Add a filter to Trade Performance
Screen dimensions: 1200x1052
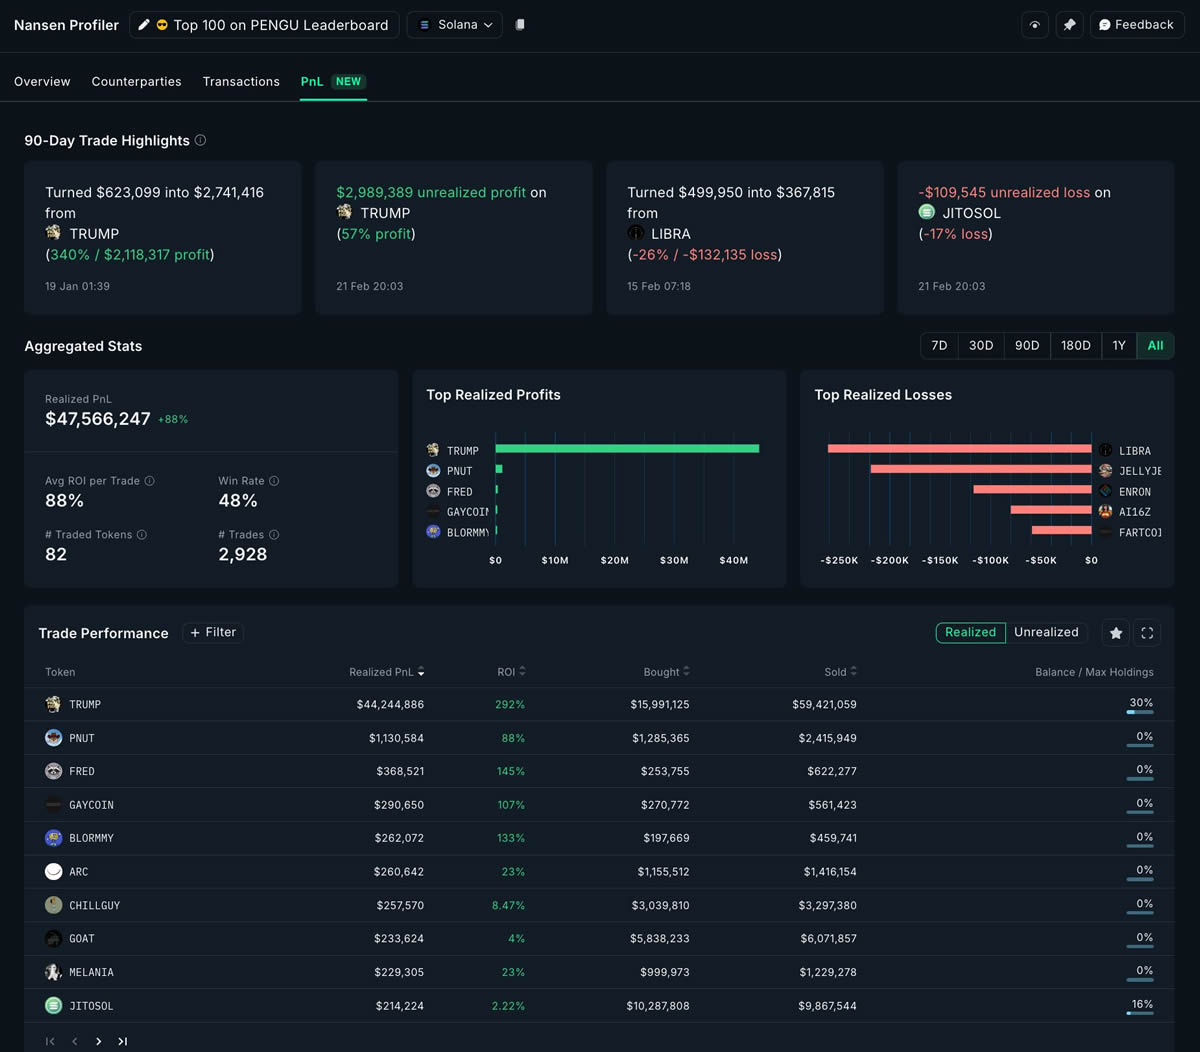(x=213, y=632)
